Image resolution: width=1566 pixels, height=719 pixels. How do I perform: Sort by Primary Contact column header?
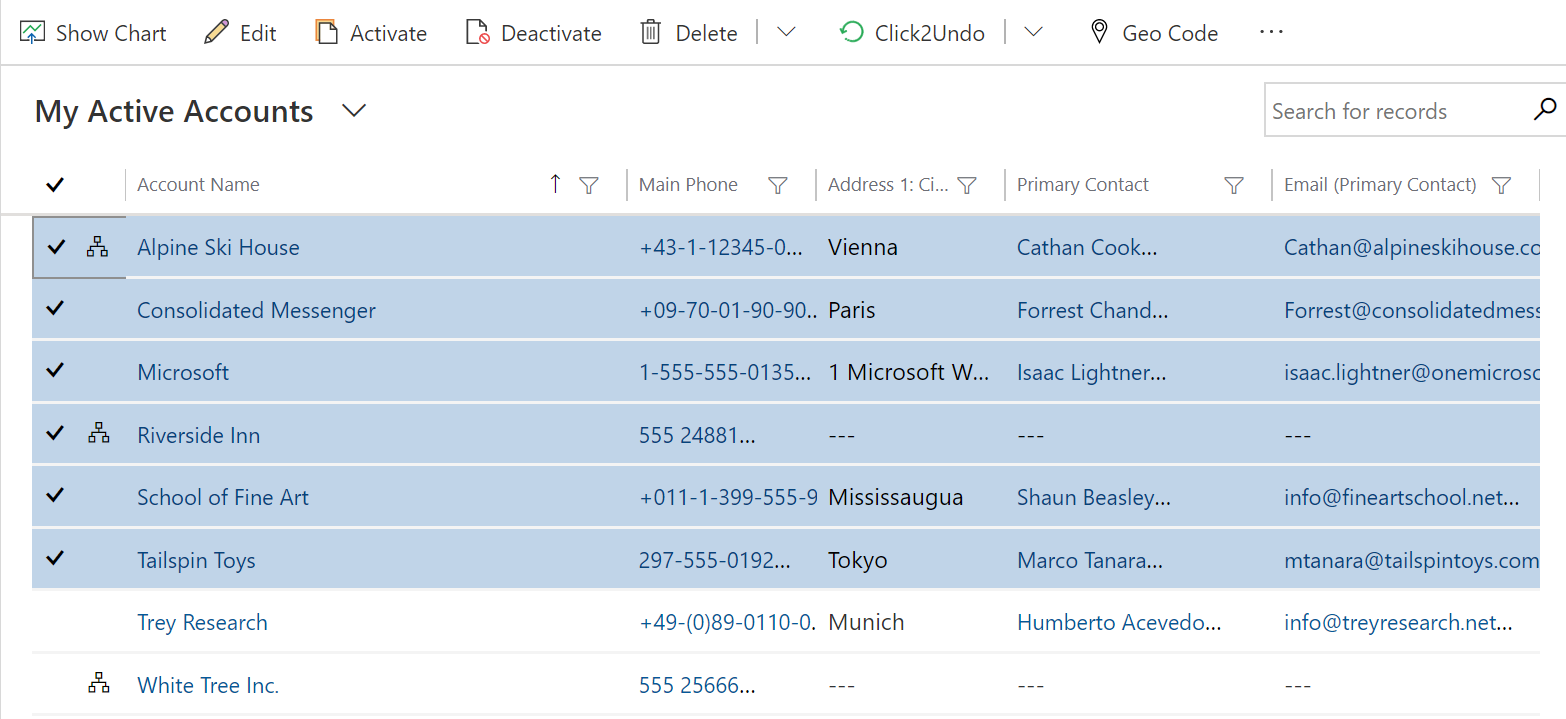(1083, 185)
